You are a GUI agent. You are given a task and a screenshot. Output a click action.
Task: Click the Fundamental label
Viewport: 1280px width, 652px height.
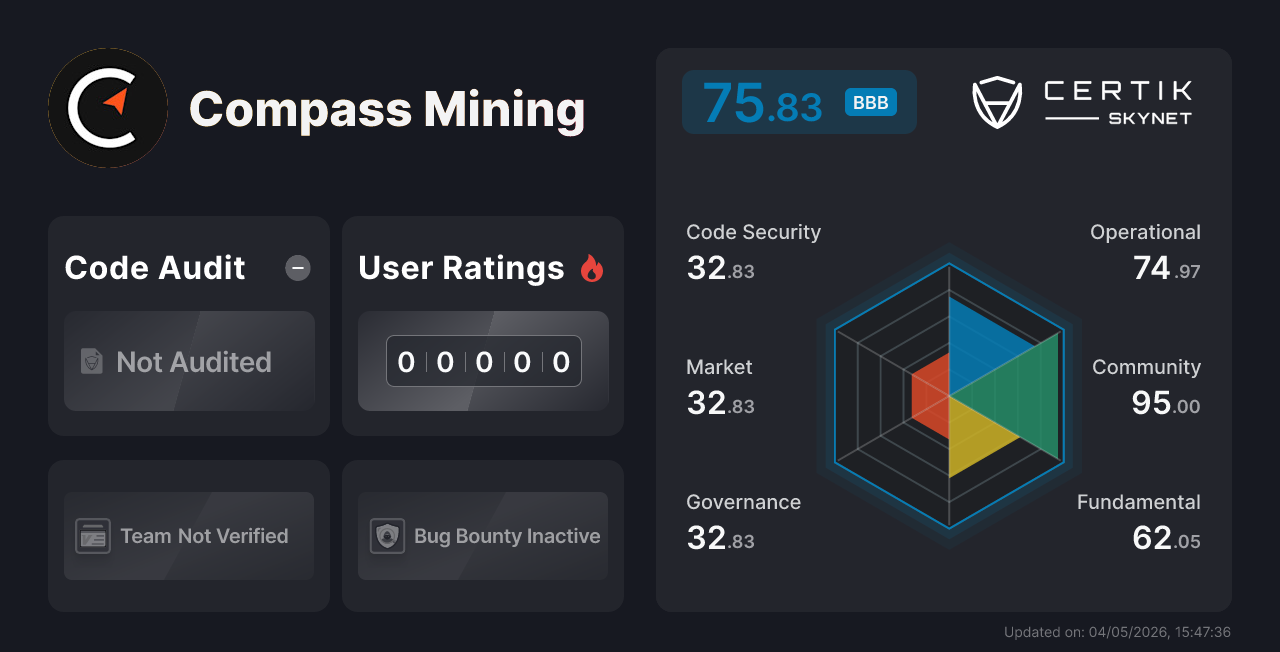coord(1138,502)
